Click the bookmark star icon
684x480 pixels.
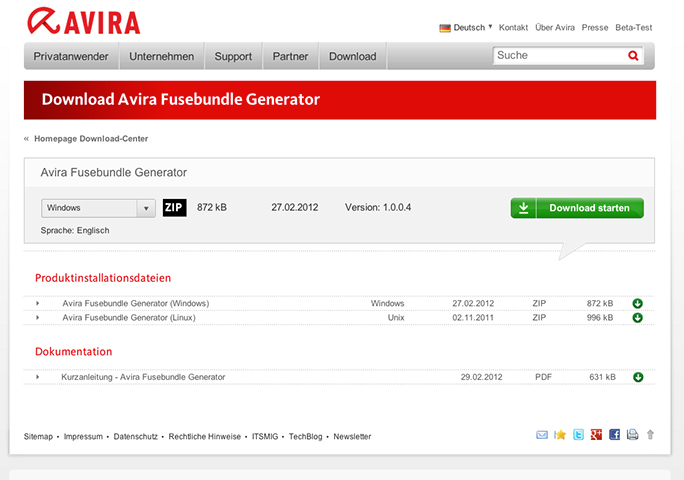[x=560, y=435]
